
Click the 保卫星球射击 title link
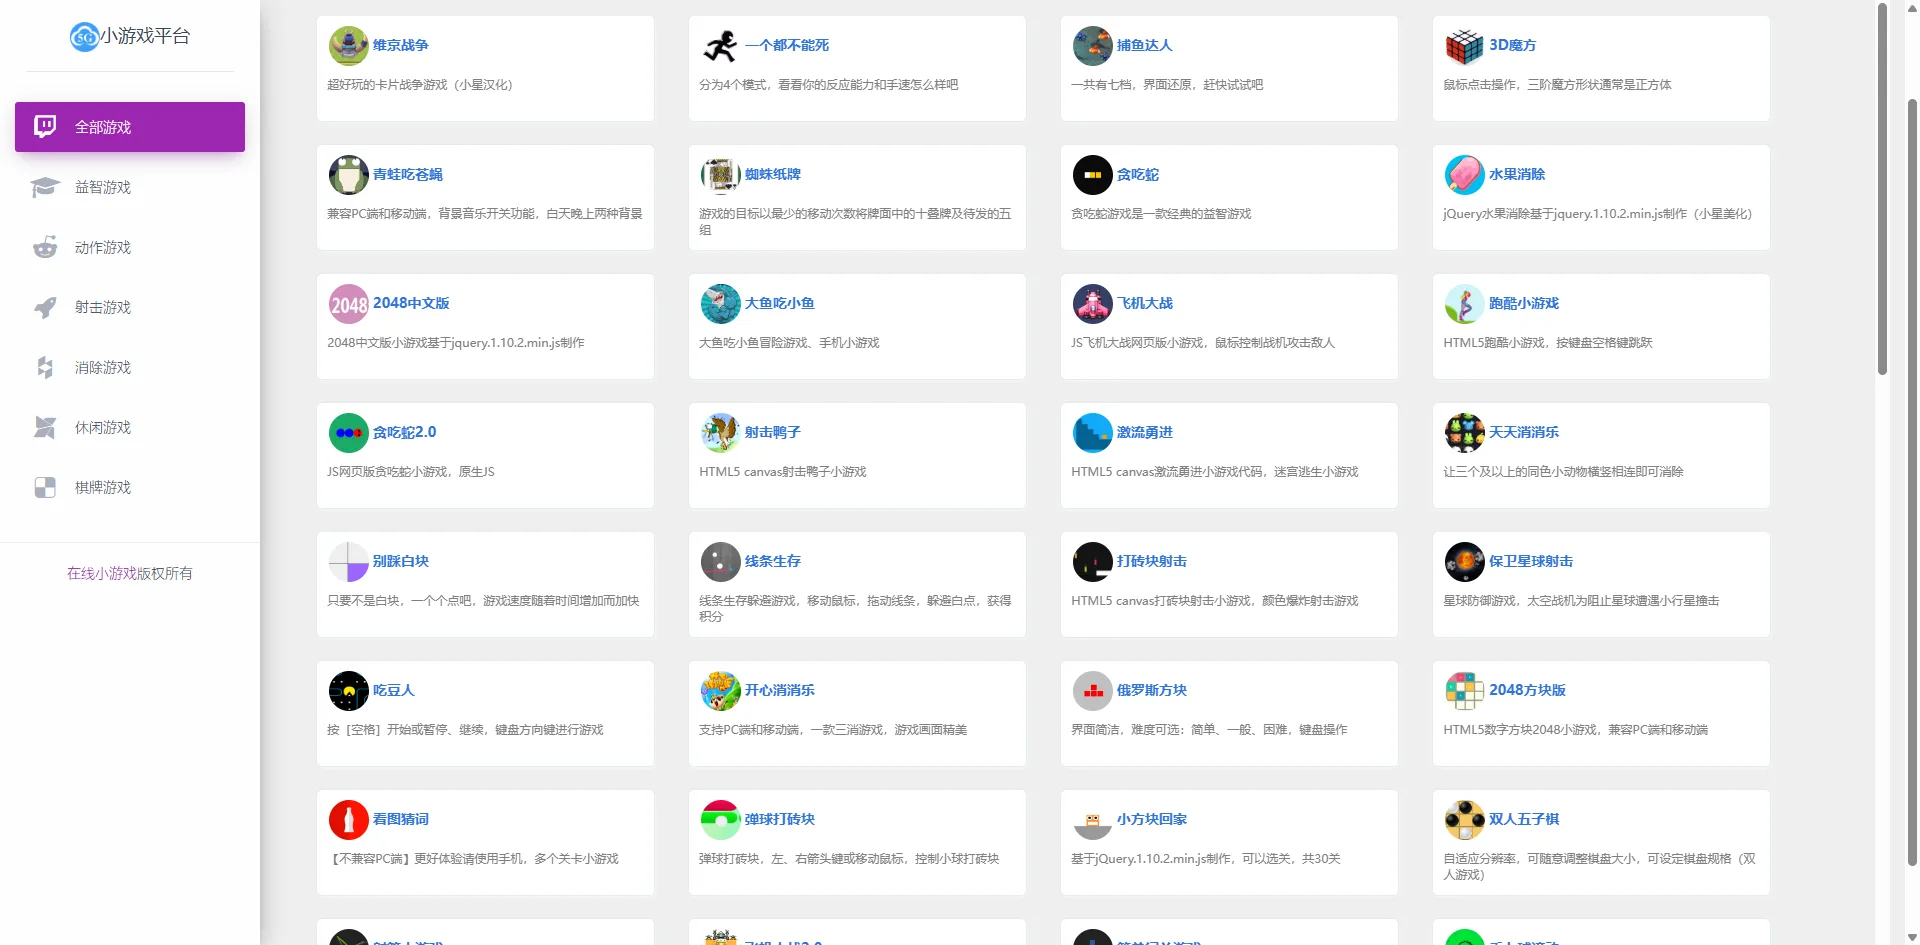(1530, 561)
